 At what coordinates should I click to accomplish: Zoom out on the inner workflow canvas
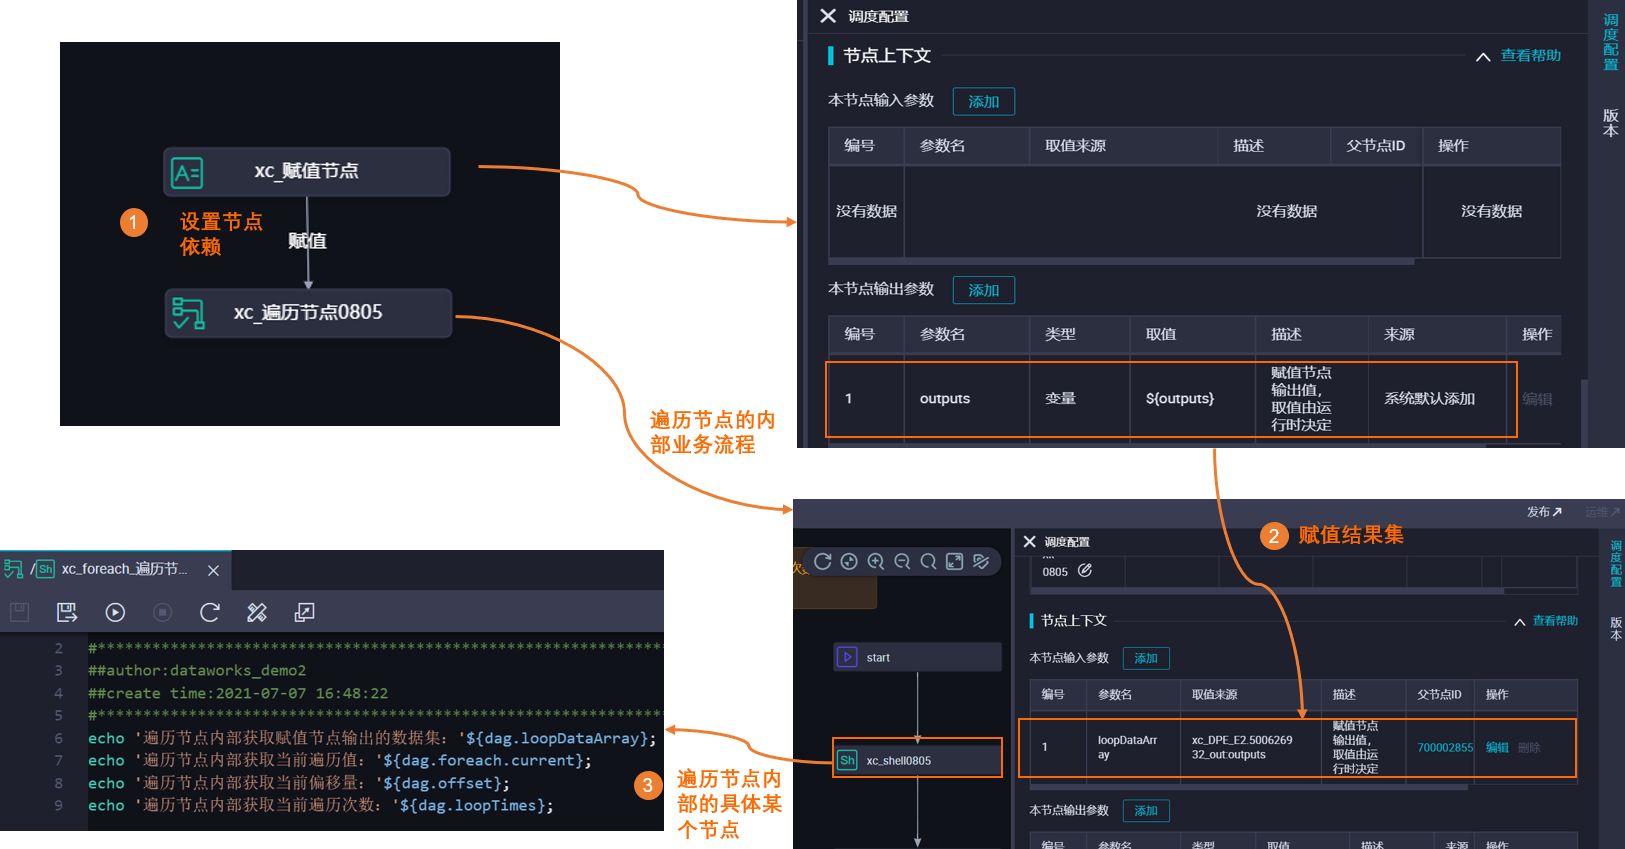[902, 562]
